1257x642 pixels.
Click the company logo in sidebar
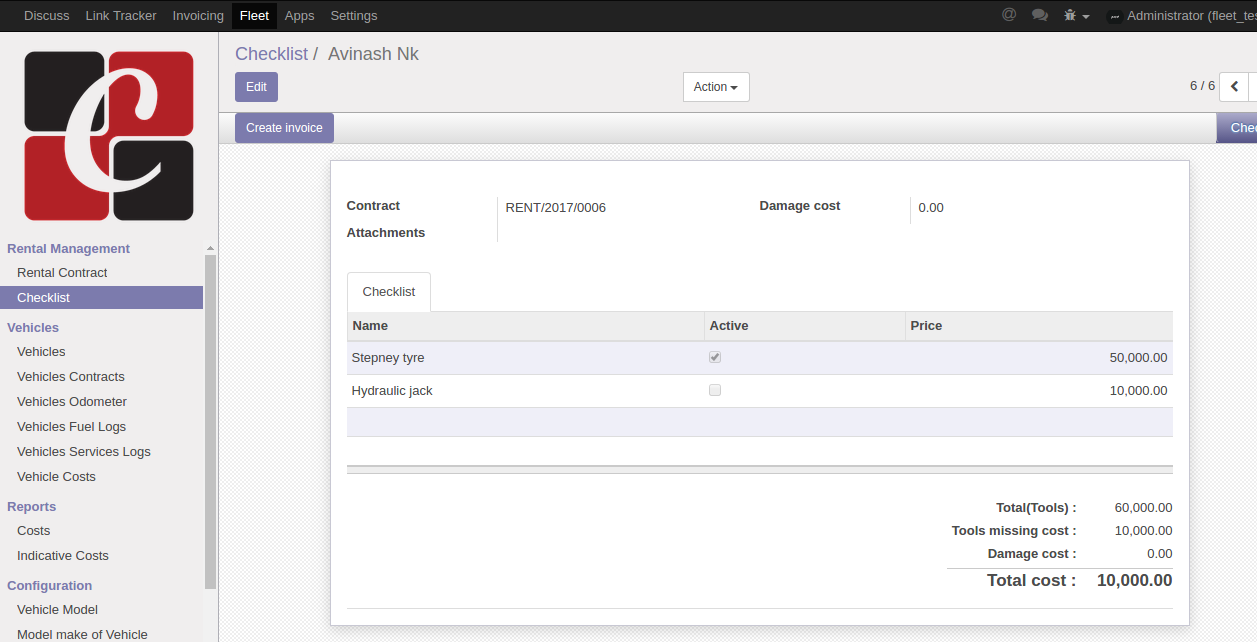click(109, 136)
